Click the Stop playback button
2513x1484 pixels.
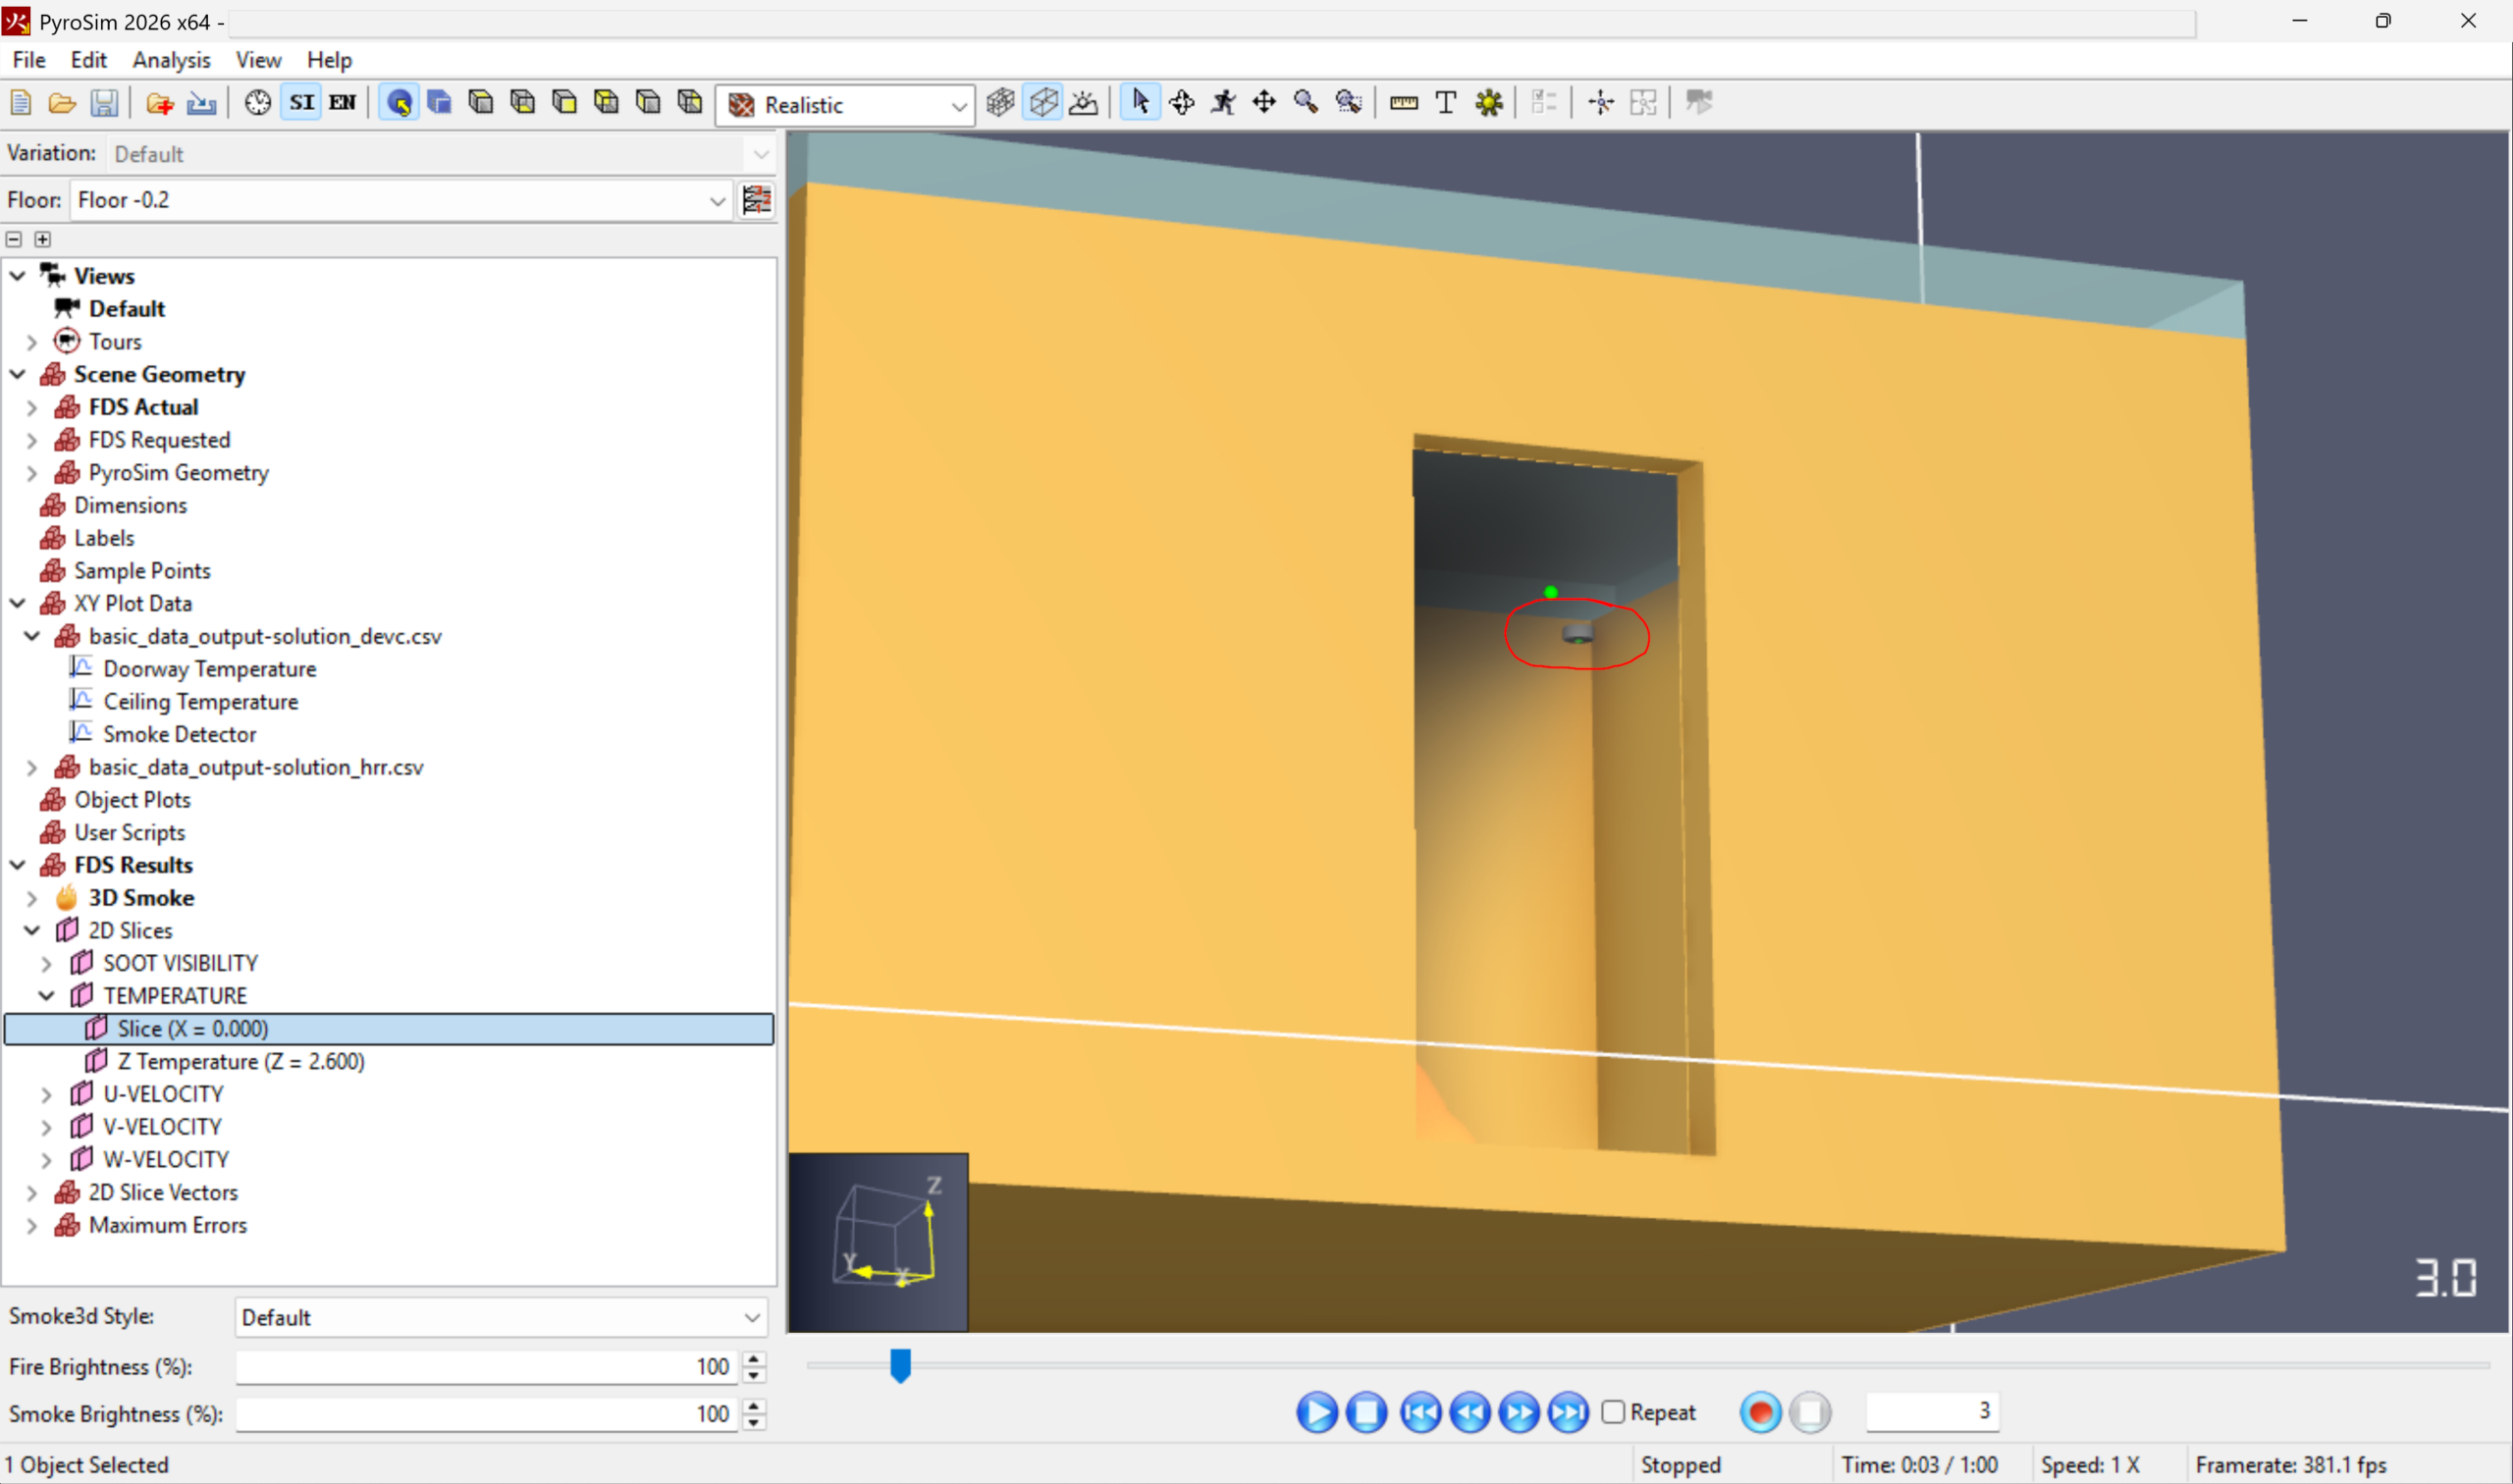pos(1366,1413)
